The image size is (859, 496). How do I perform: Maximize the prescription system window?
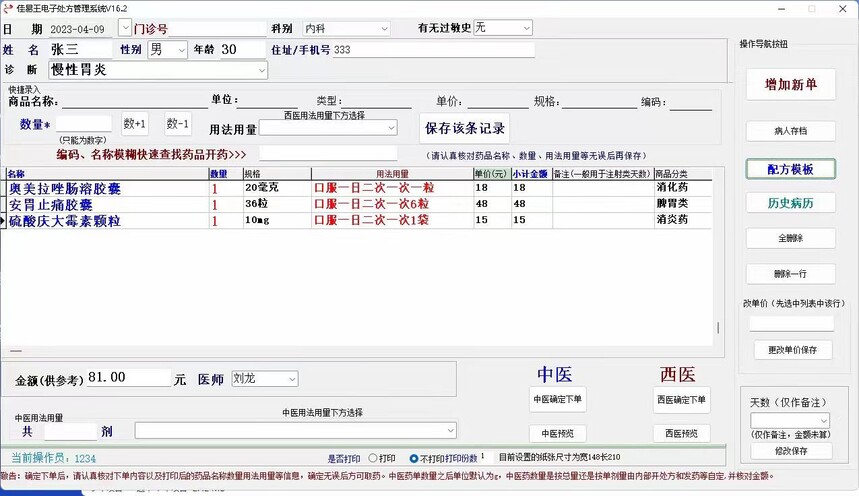[812, 9]
